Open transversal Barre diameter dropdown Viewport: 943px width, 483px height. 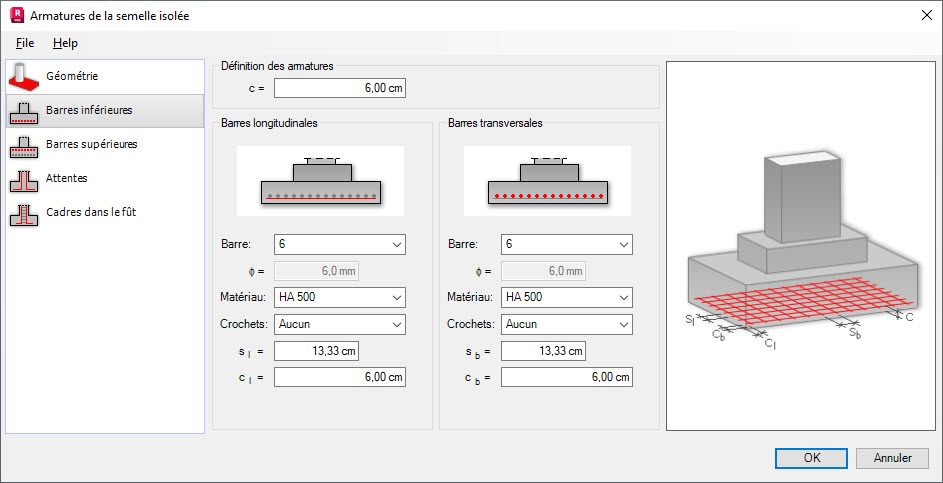567,244
